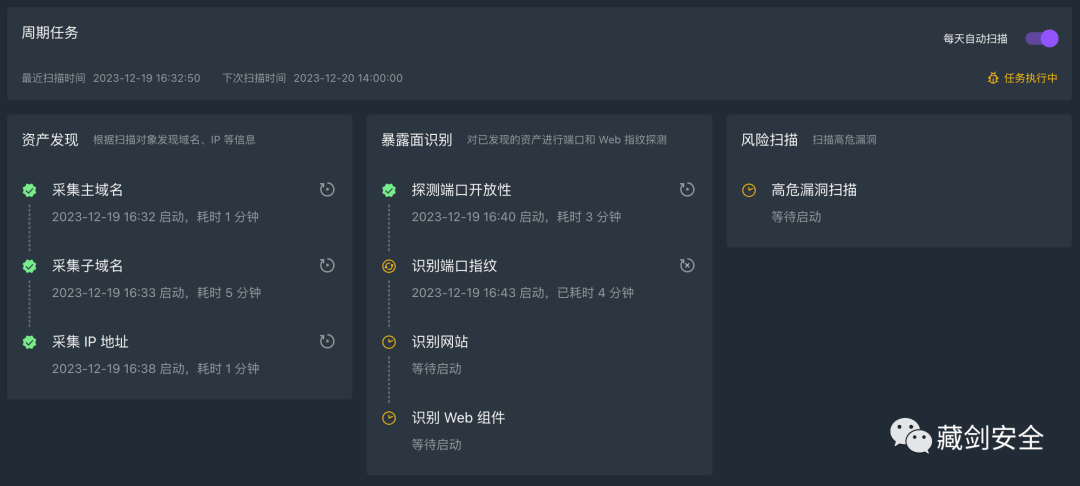Viewport: 1080px width, 486px height.
Task: Click the rerun icon for 采集 IP 地址
Action: point(327,342)
